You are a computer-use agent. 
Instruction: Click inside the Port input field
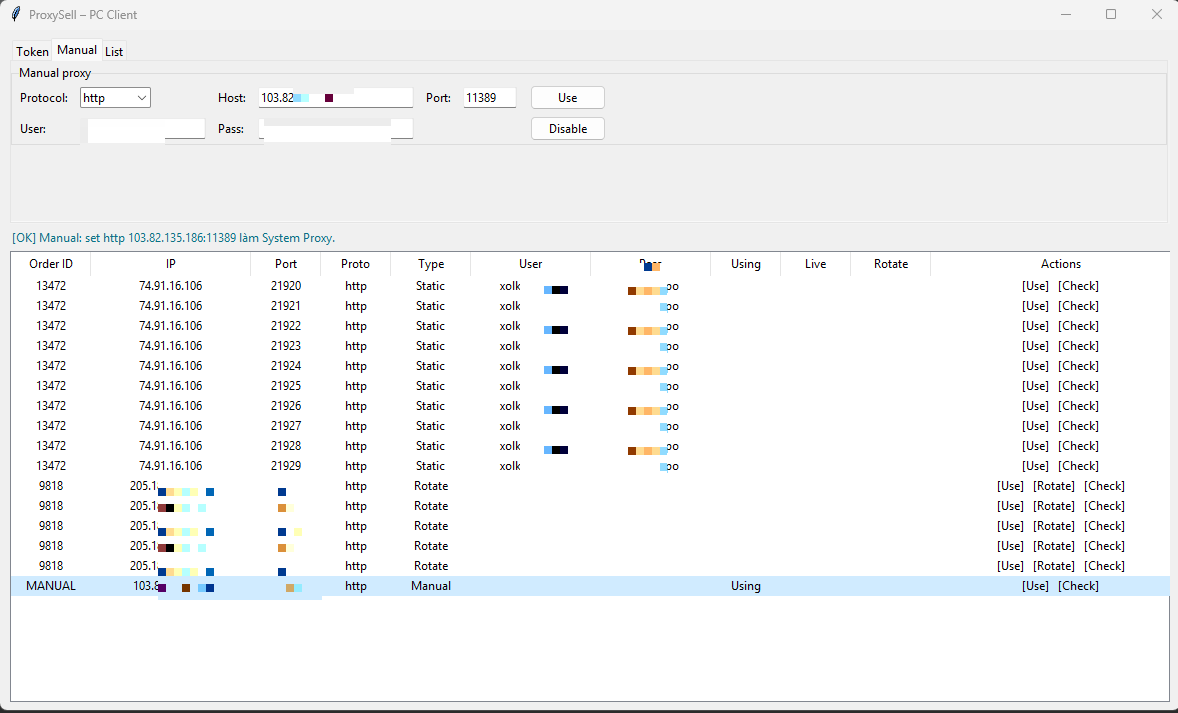(x=489, y=97)
